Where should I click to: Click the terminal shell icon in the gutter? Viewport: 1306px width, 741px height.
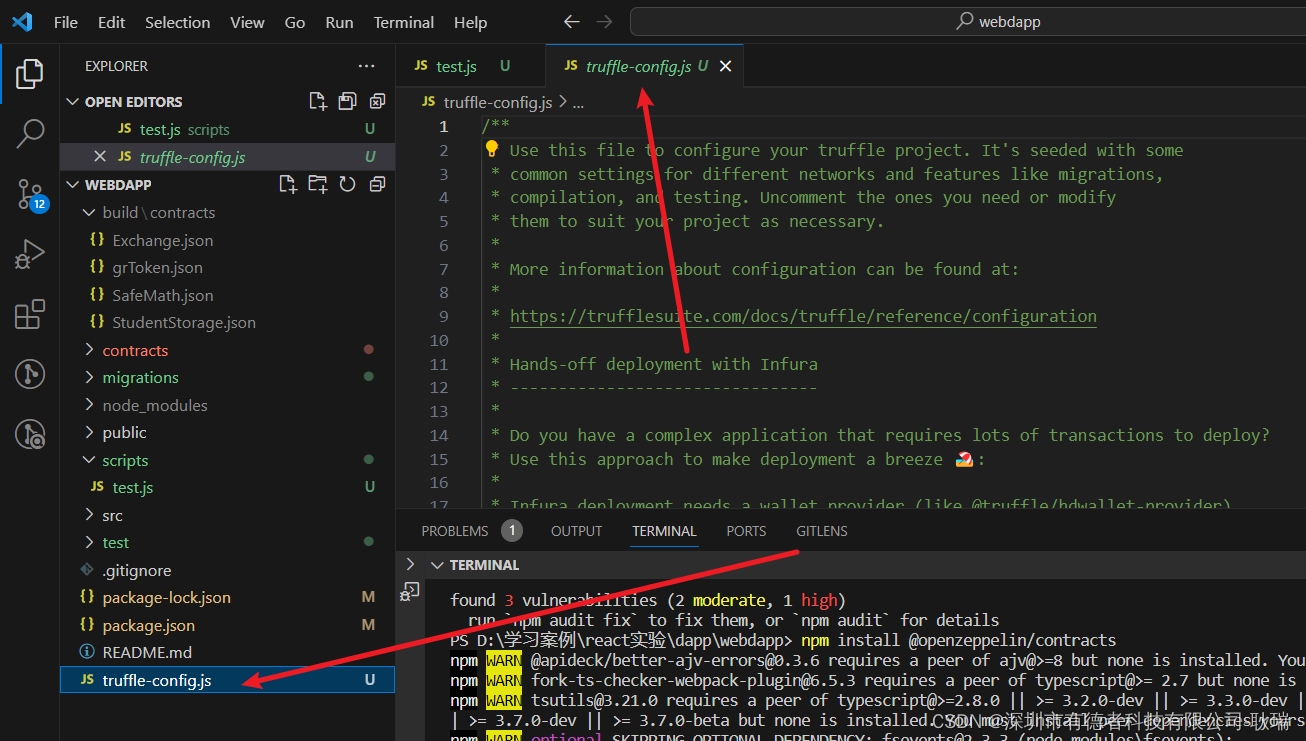(410, 591)
